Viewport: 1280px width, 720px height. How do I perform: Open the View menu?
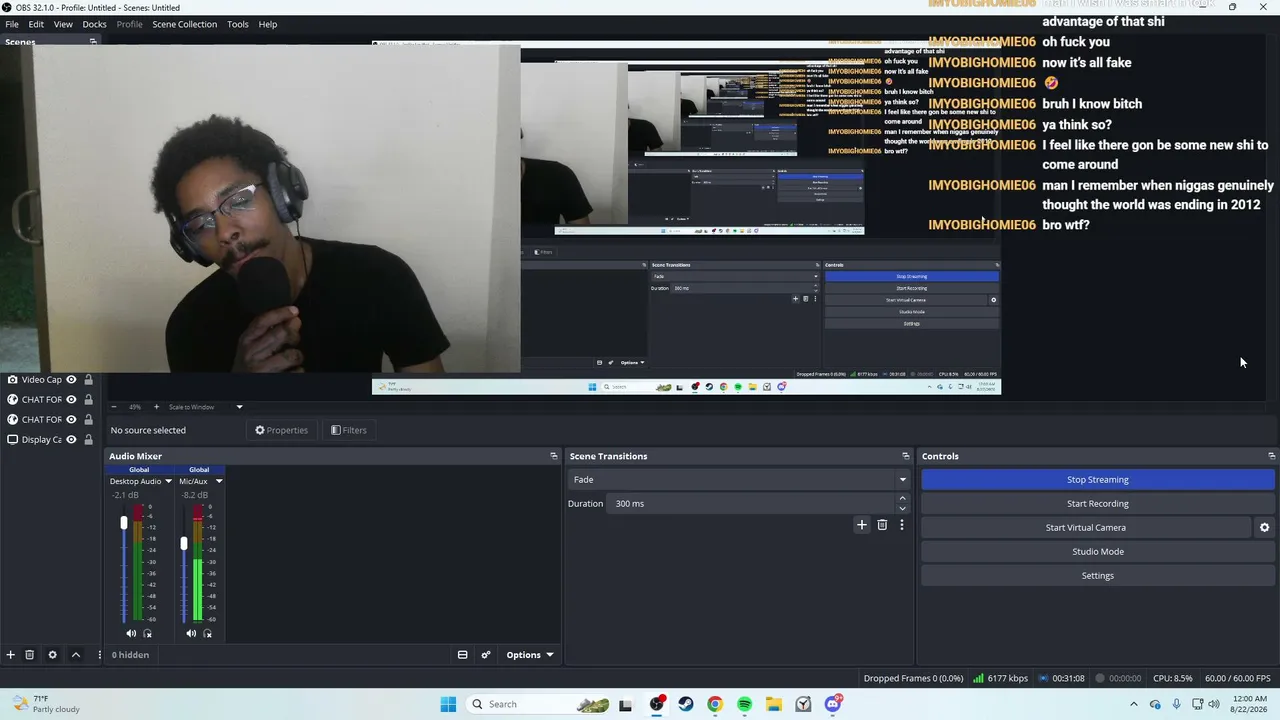pos(63,24)
